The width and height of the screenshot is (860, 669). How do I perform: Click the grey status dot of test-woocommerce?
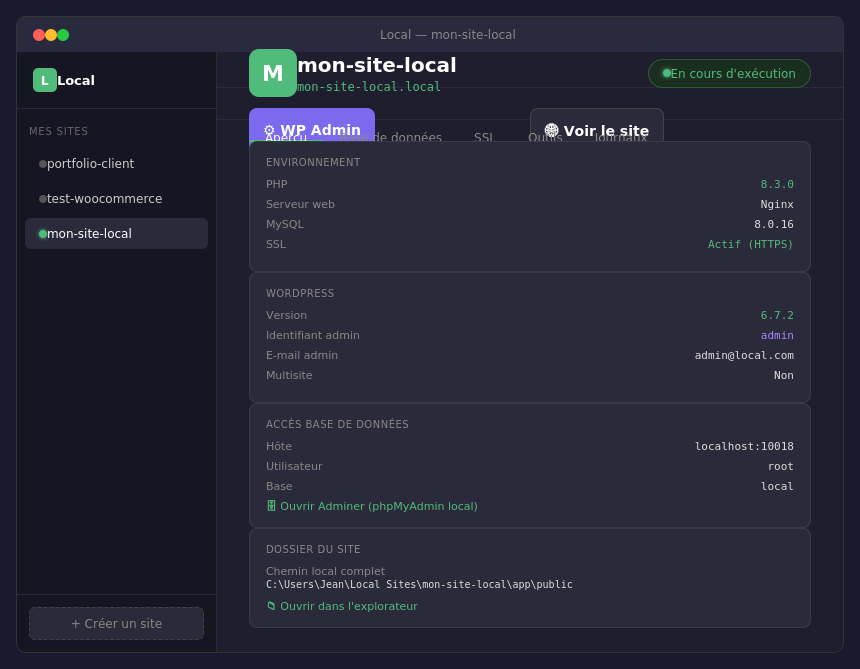[x=43, y=199]
